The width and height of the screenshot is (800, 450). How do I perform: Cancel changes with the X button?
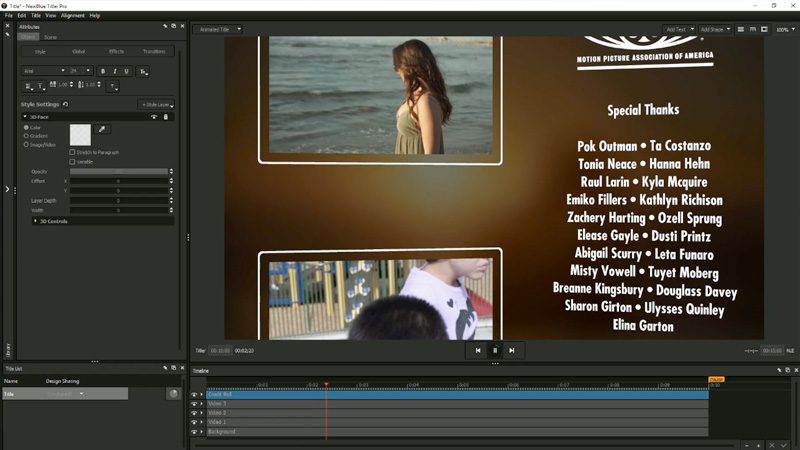tap(772, 445)
